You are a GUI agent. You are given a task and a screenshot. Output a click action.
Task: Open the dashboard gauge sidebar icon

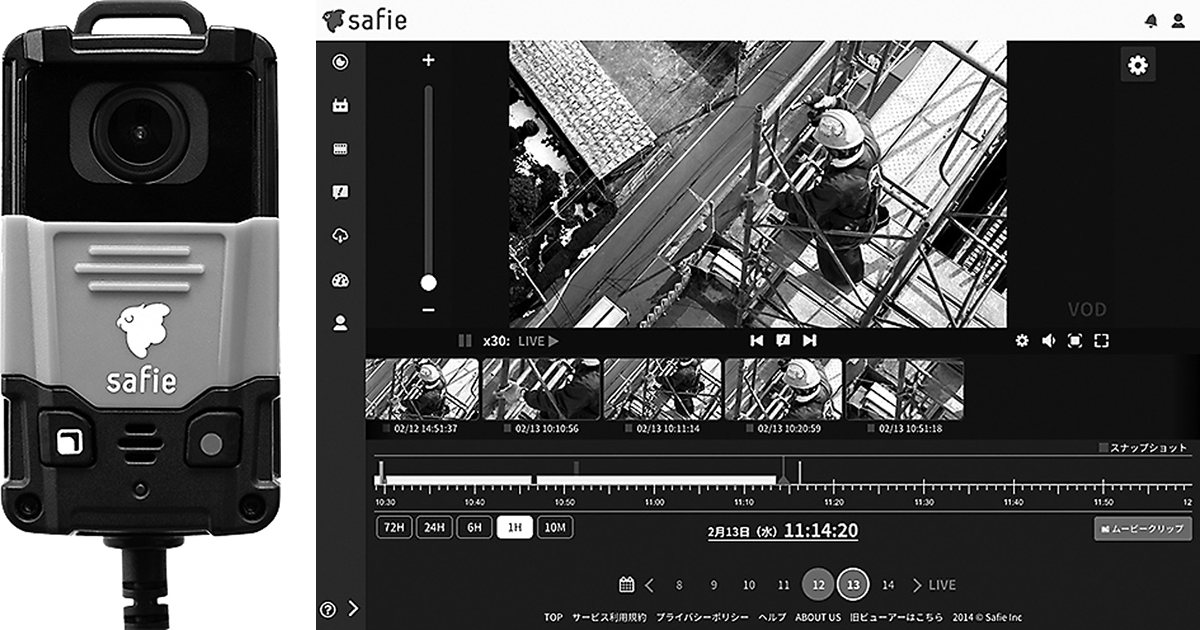341,280
